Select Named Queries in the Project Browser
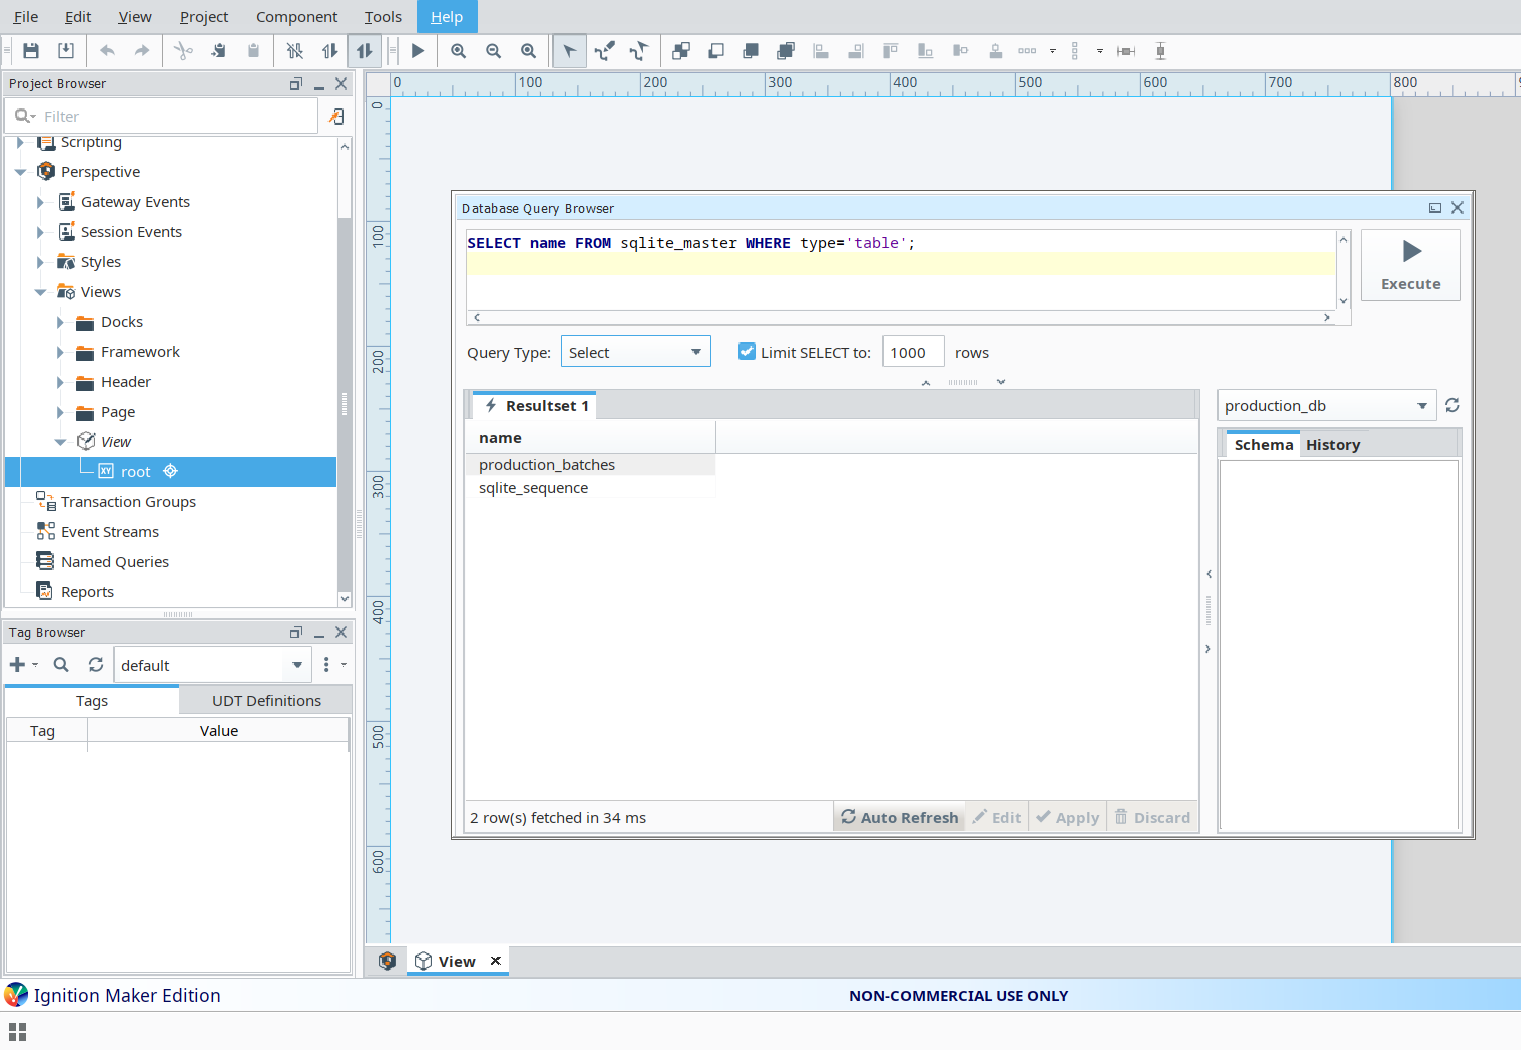The height and width of the screenshot is (1050, 1521). tap(115, 561)
